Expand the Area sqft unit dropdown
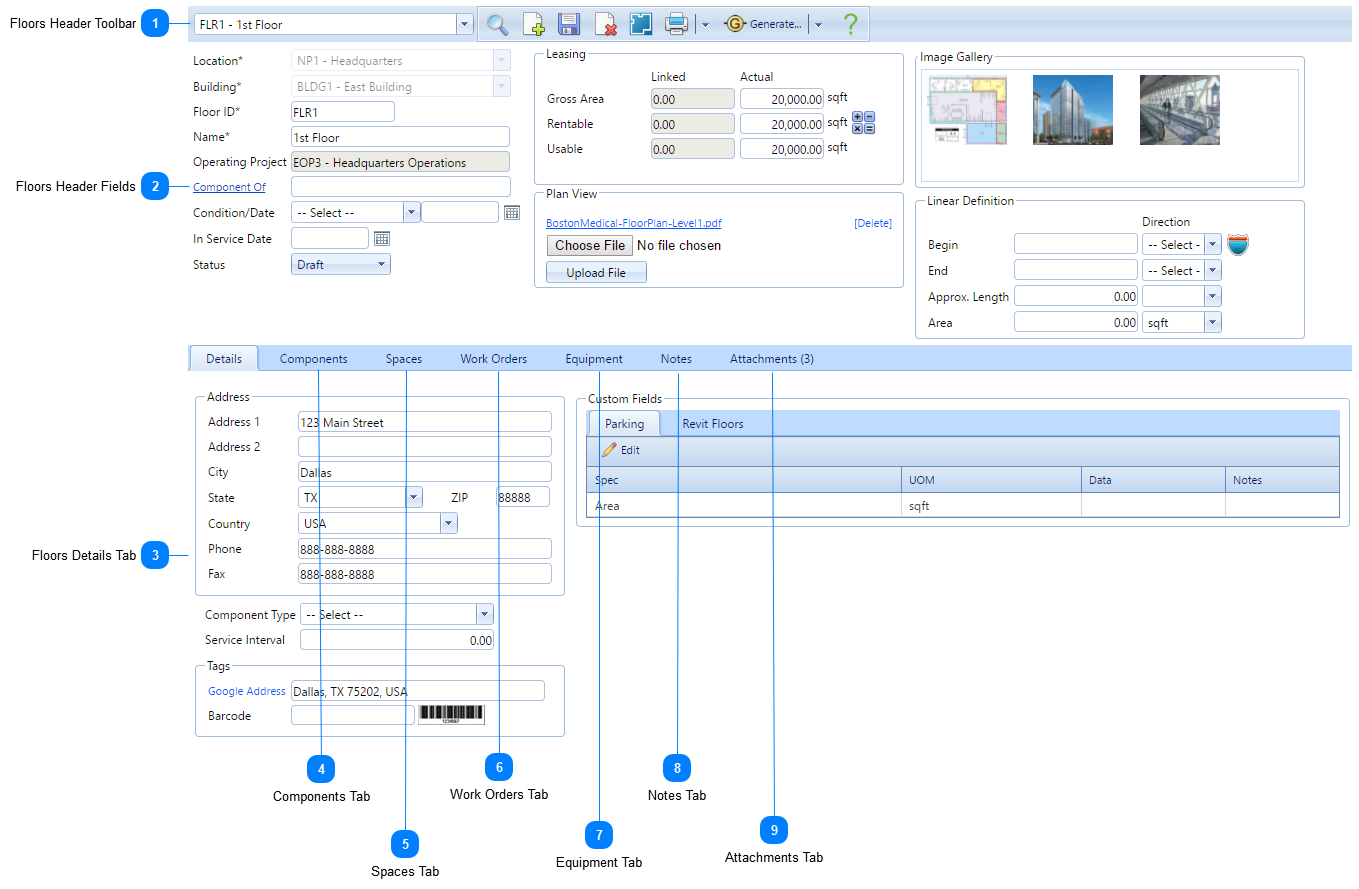The image size is (1359, 889). (x=1213, y=323)
